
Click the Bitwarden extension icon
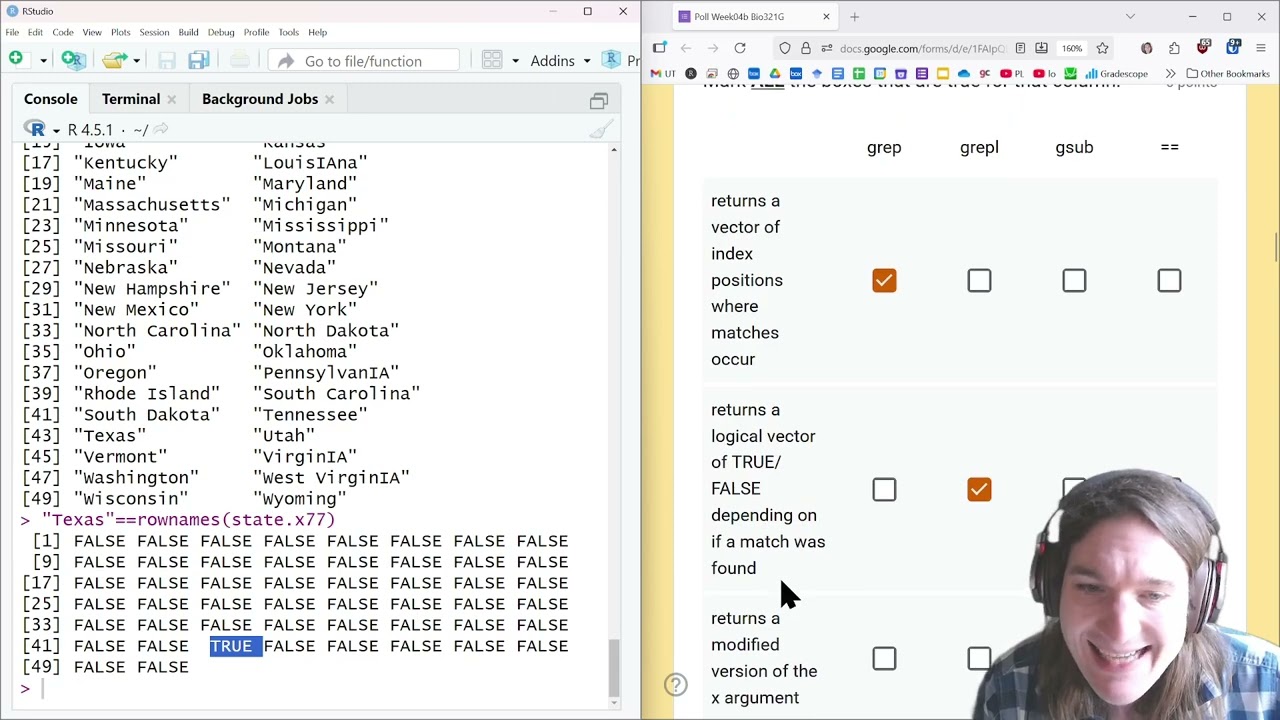[x=1233, y=48]
